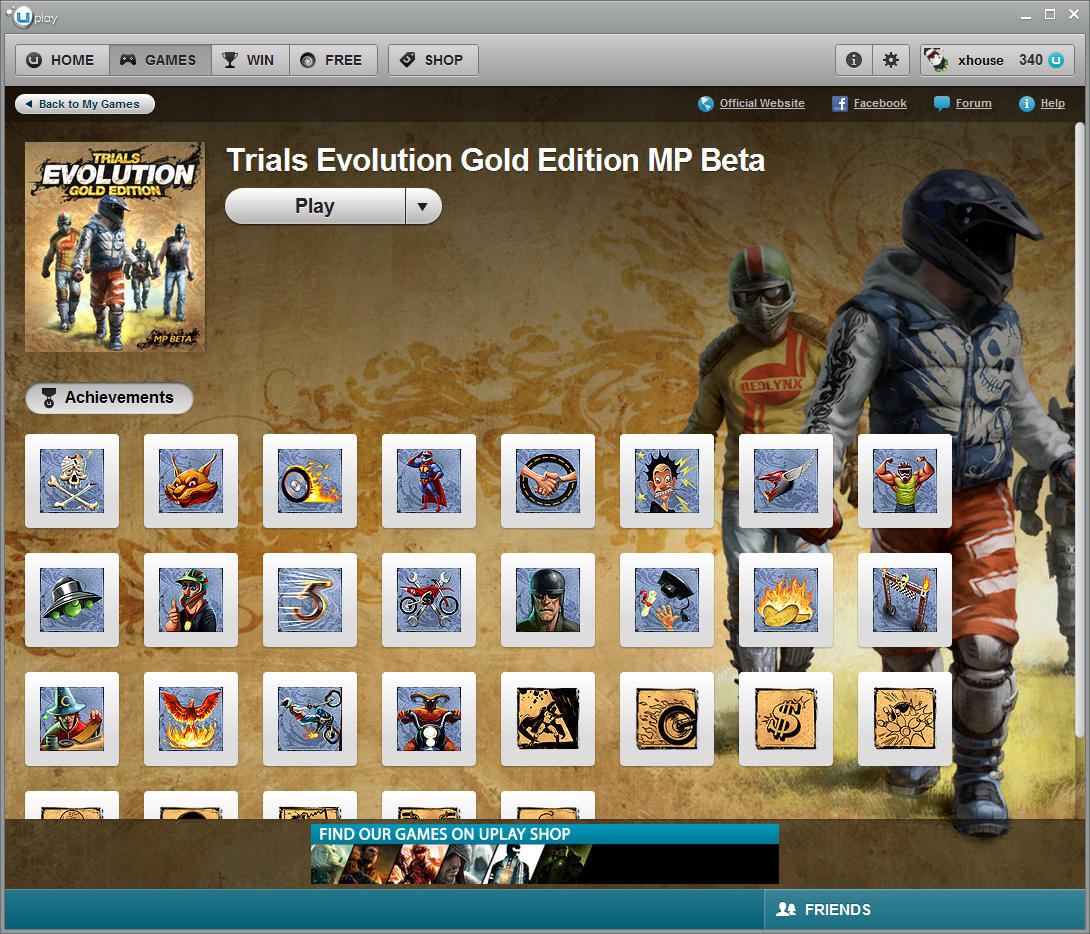Screen dimensions: 1090x934
Task: Switch to the GAMES tab
Action: (160, 60)
